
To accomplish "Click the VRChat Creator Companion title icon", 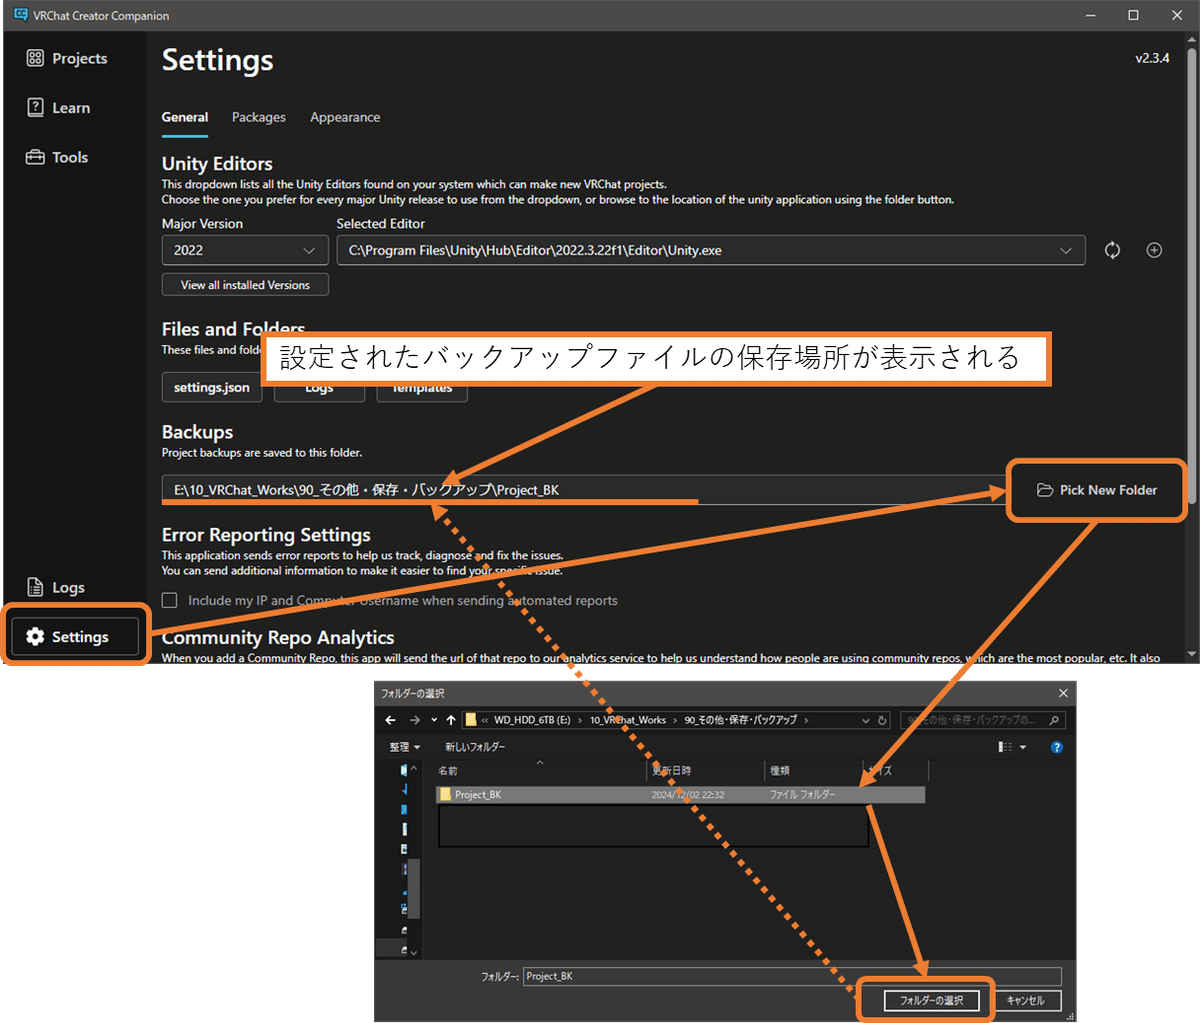I will pos(20,15).
